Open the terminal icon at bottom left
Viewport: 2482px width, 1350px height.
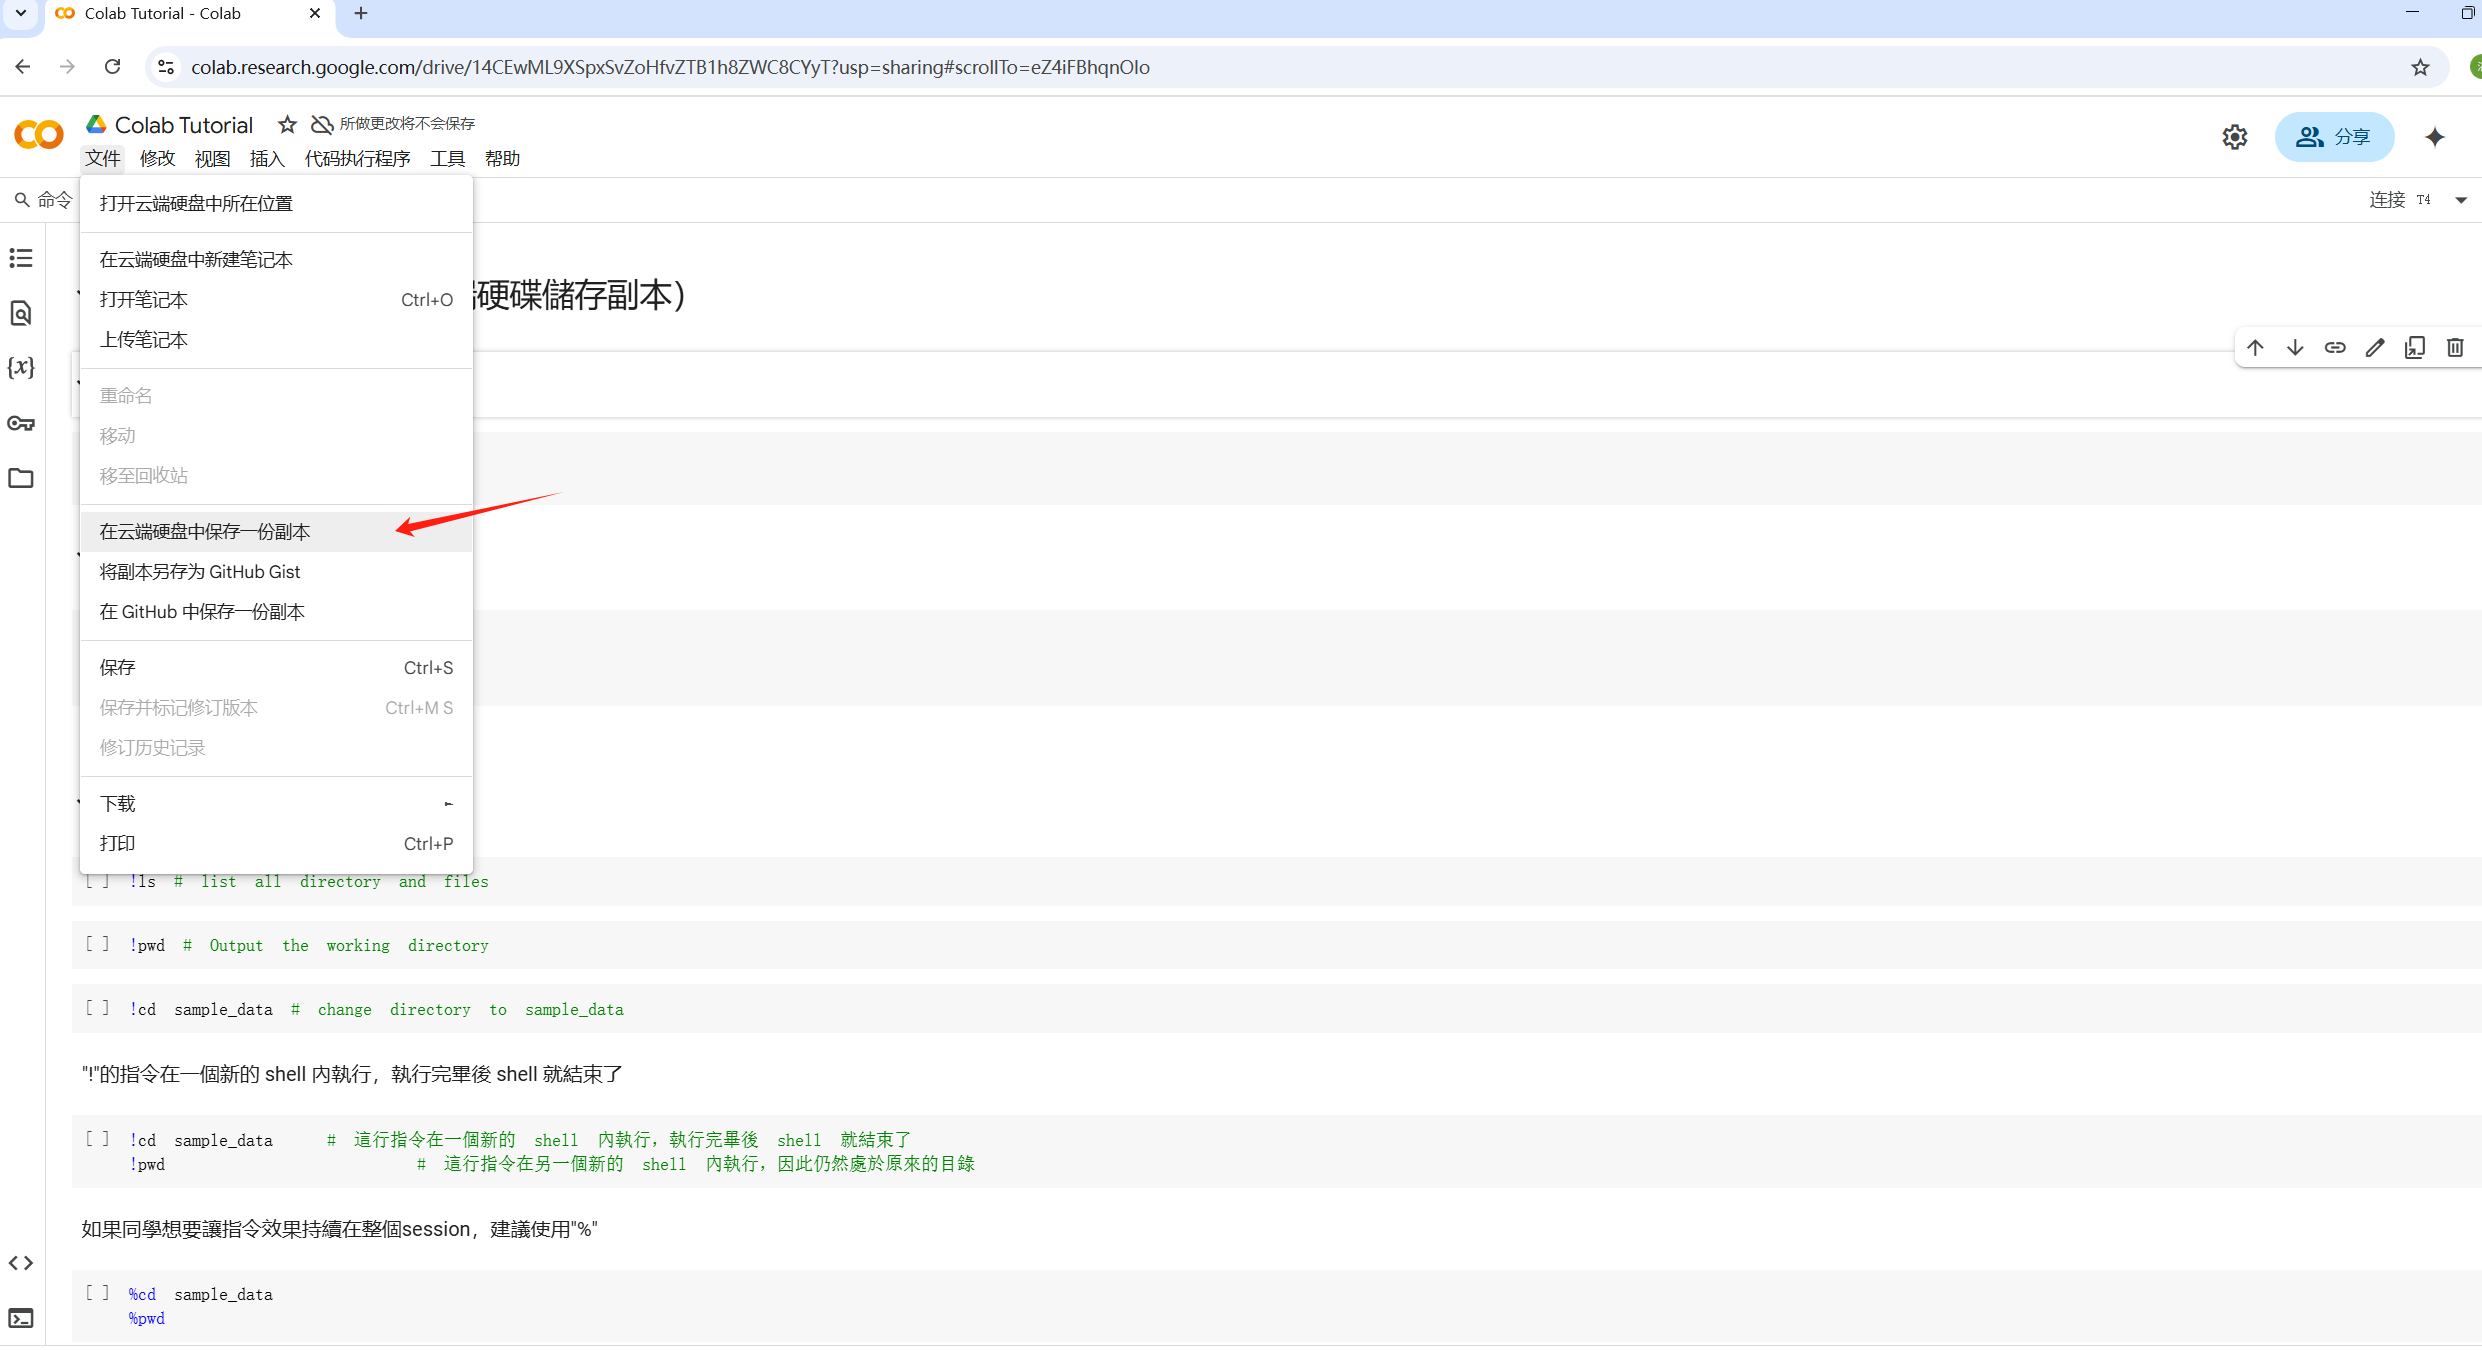[x=21, y=1318]
